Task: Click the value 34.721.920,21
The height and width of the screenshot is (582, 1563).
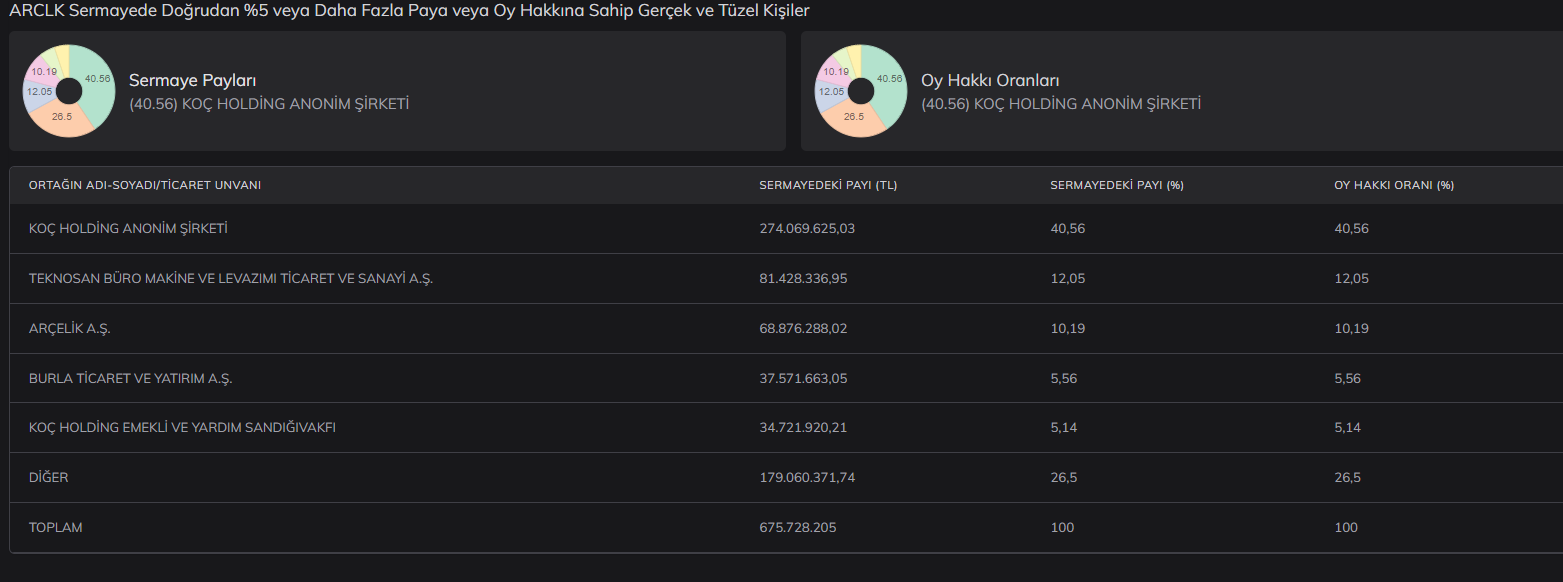Action: pyautogui.click(x=803, y=428)
